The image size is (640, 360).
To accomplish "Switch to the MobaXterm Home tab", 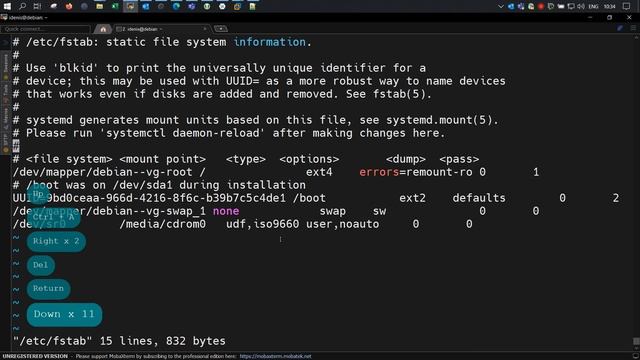I will point(103,29).
